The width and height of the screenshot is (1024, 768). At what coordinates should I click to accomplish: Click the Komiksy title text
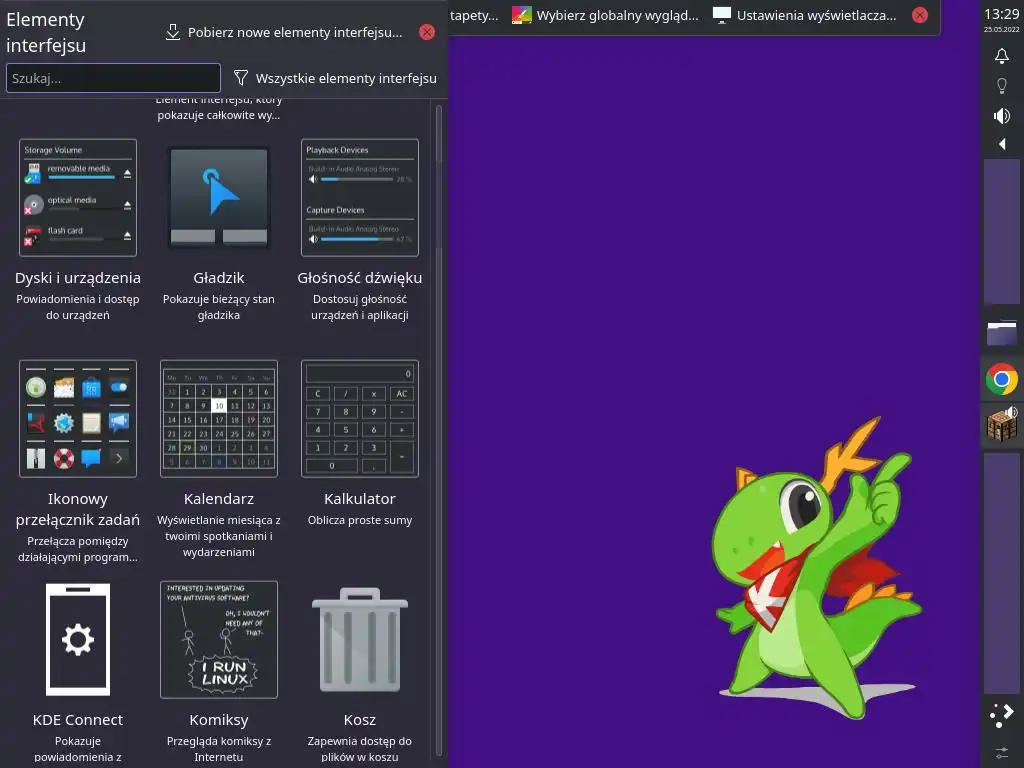219,720
